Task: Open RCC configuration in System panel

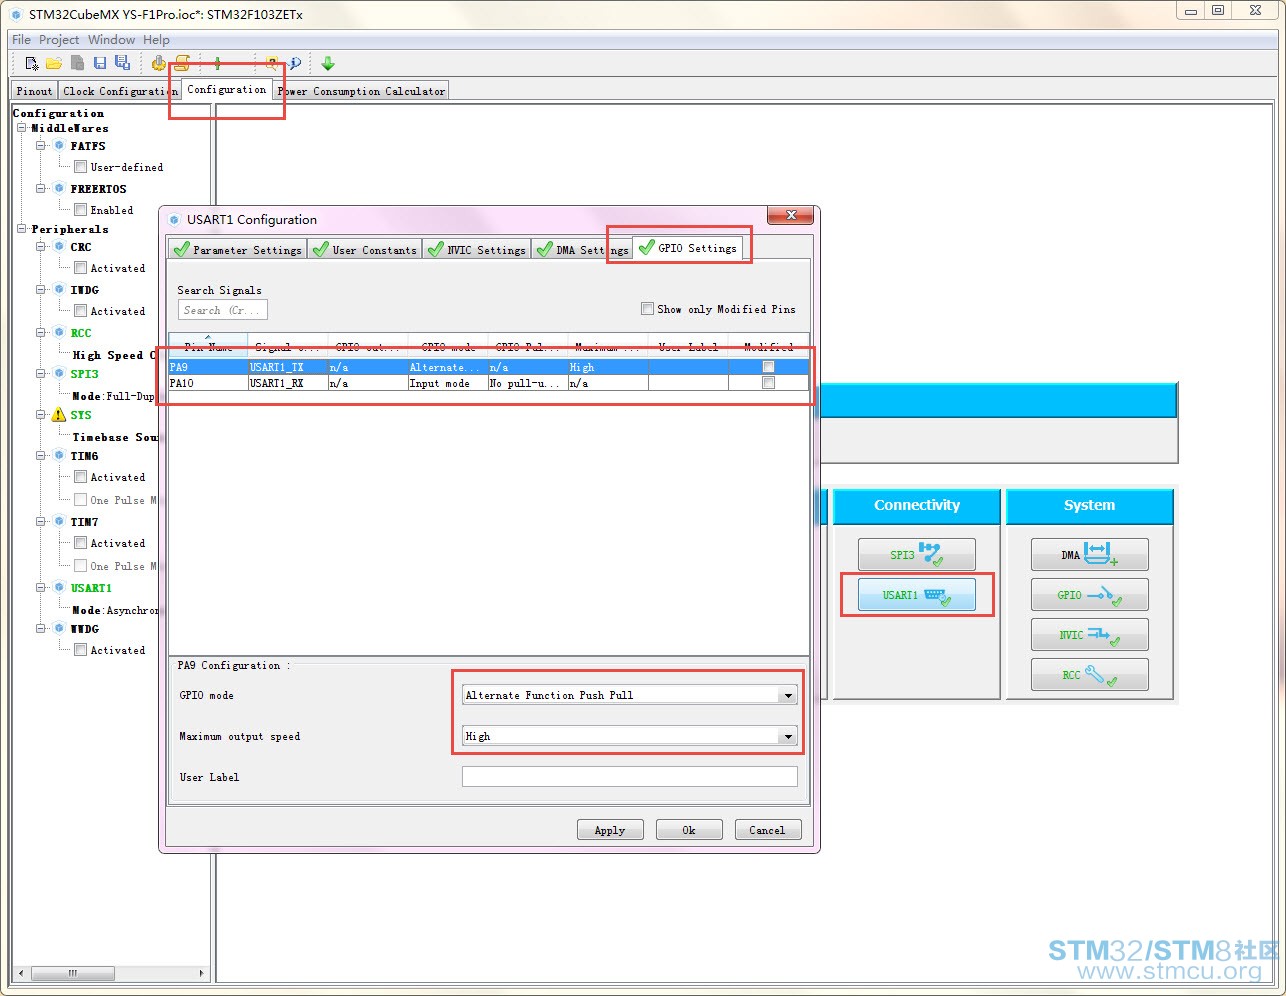Action: 1089,675
